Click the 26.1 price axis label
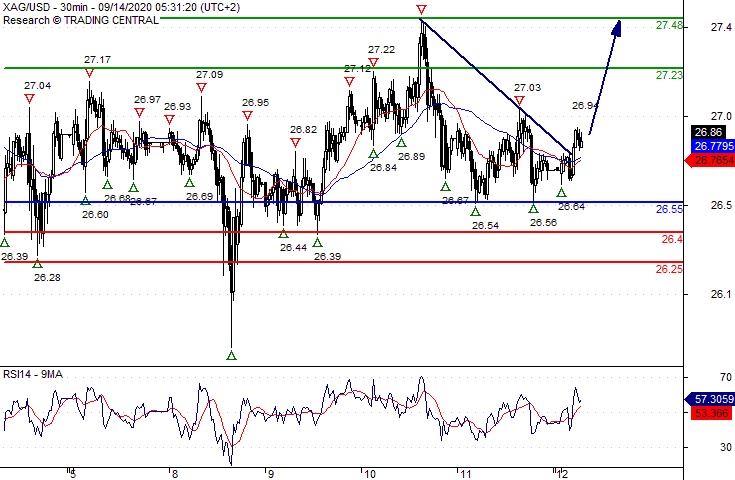735x480 pixels. click(721, 294)
